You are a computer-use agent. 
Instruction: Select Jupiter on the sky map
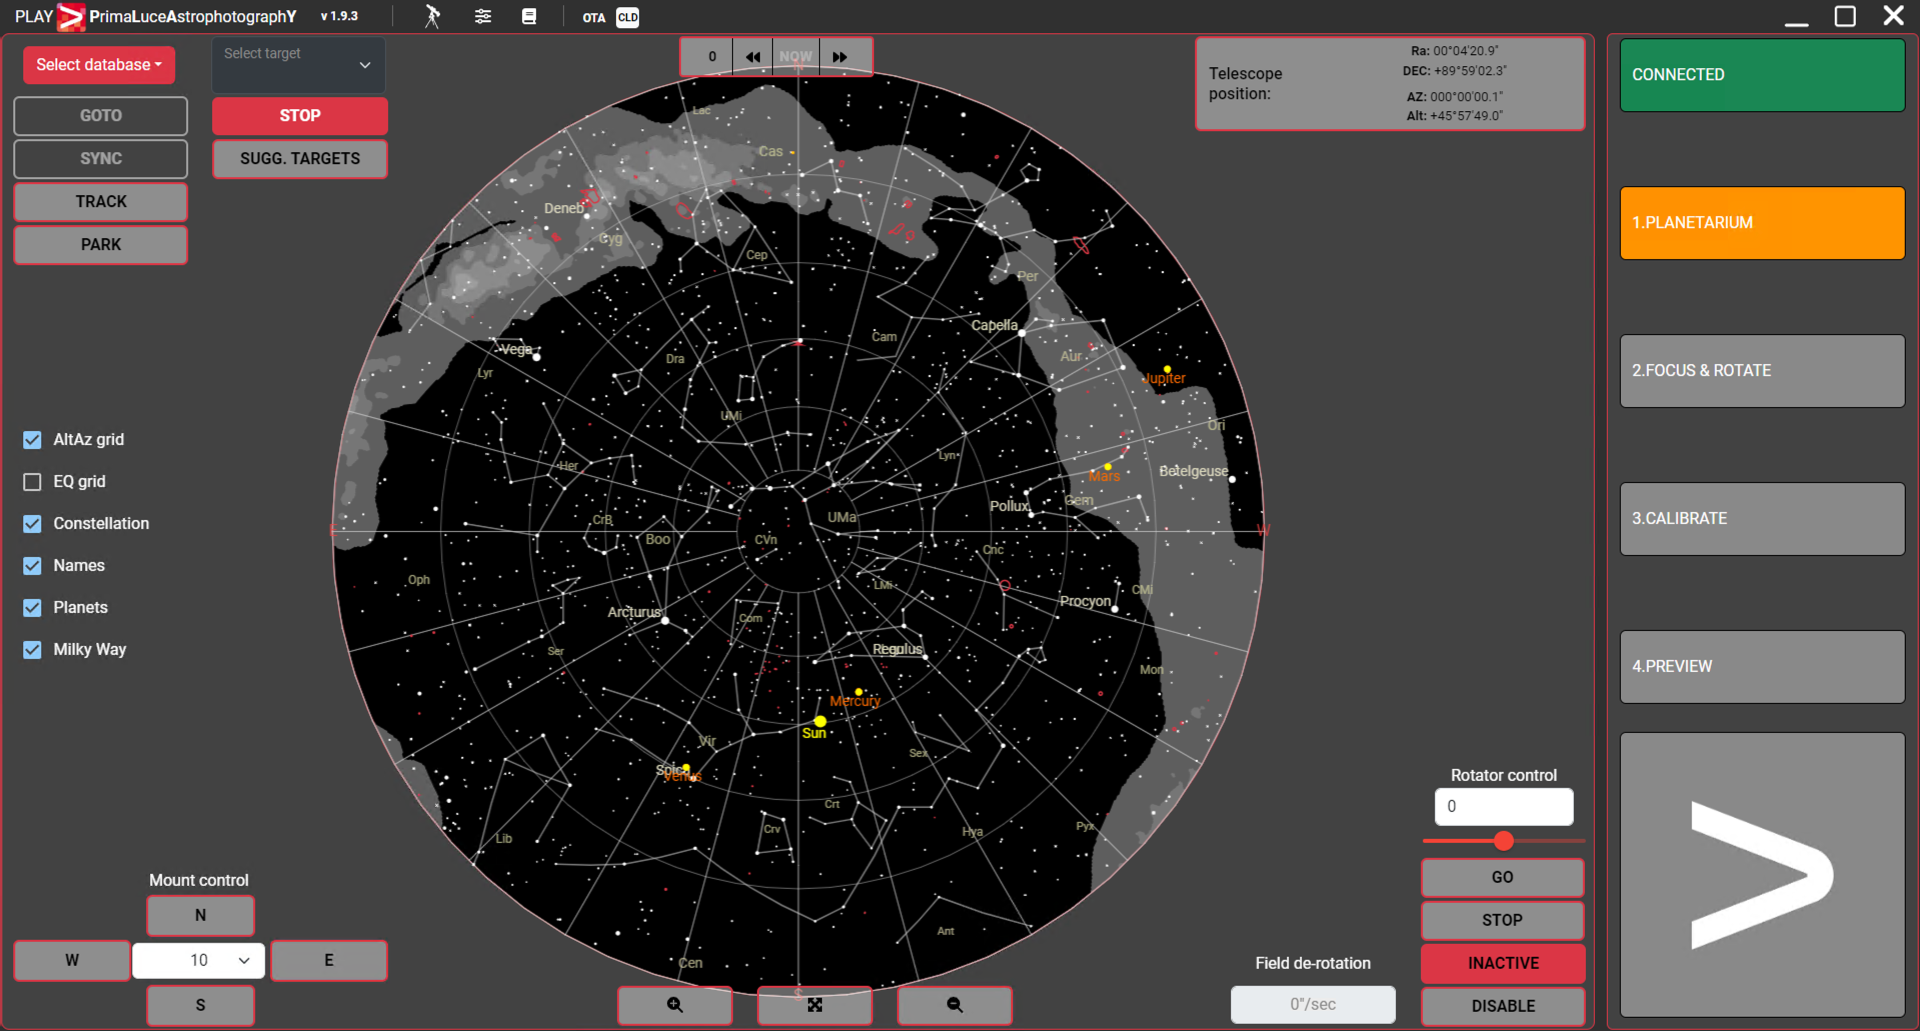1167,370
